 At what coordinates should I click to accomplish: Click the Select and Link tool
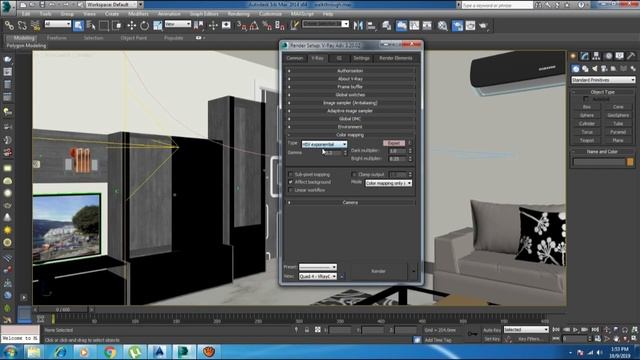[x=9, y=26]
